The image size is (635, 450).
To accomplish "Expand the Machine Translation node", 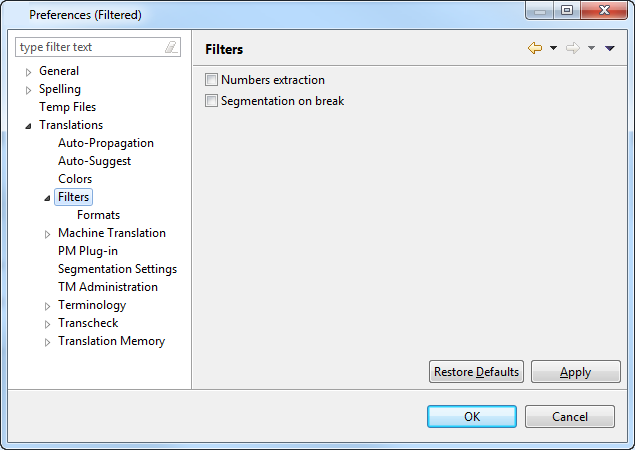I will tap(47, 234).
